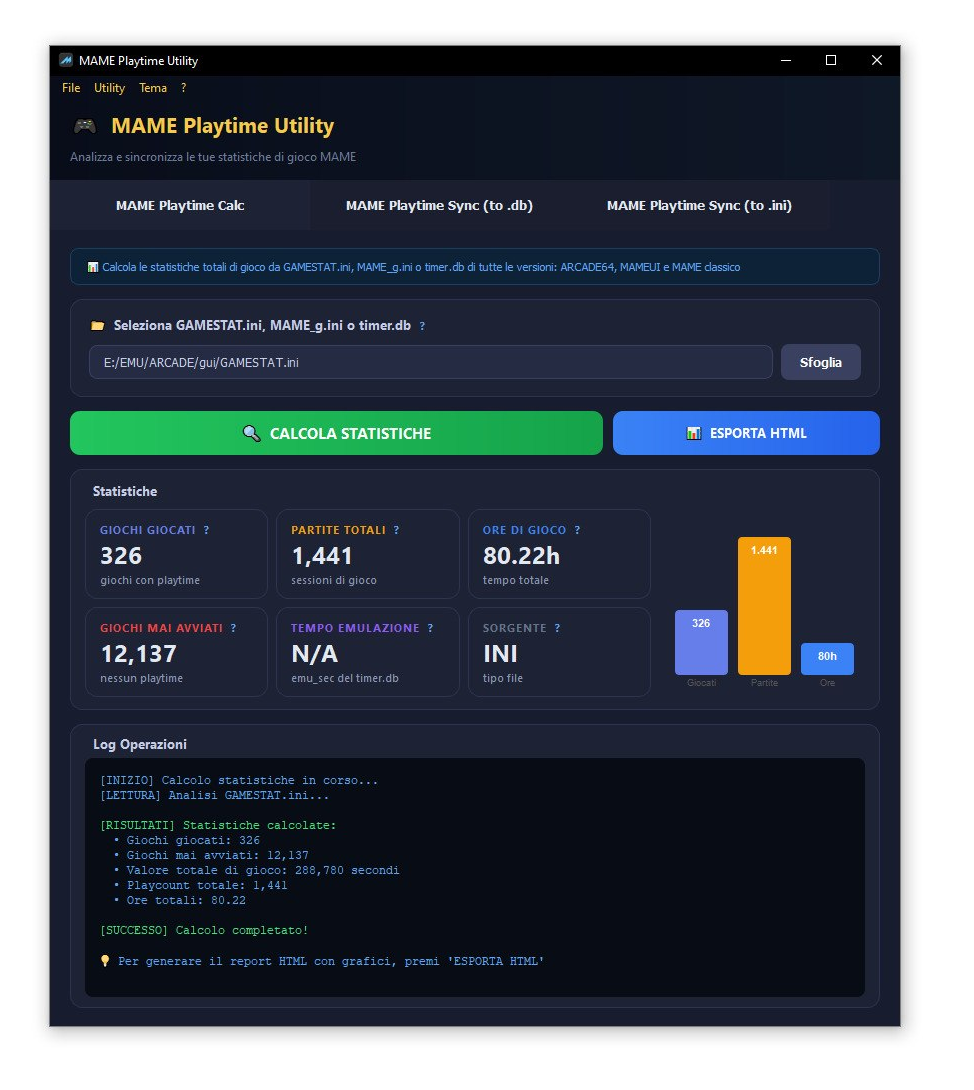This screenshot has width=974, height=1090.
Task: Open the File menu
Action: pyautogui.click(x=71, y=88)
